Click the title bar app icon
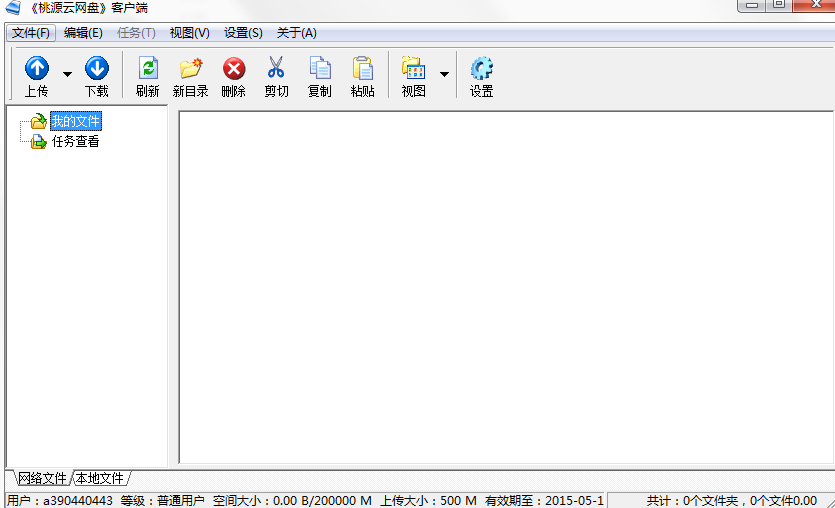This screenshot has height=508, width=835. (x=13, y=7)
